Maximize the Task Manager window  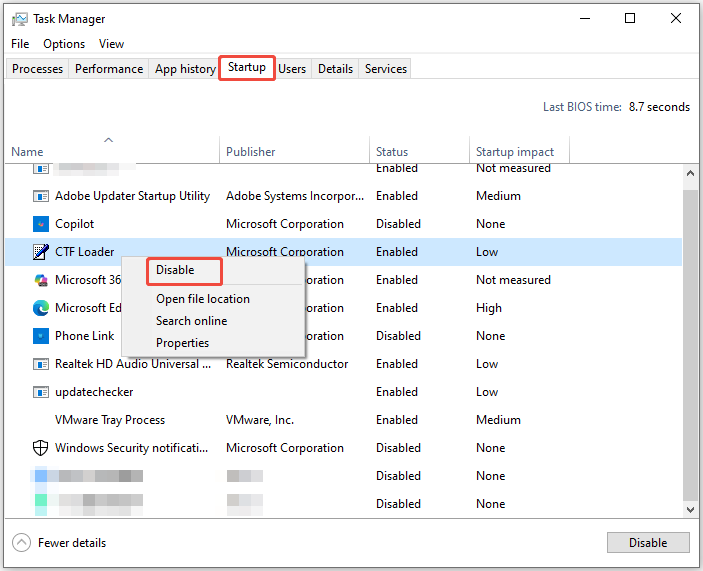[630, 18]
